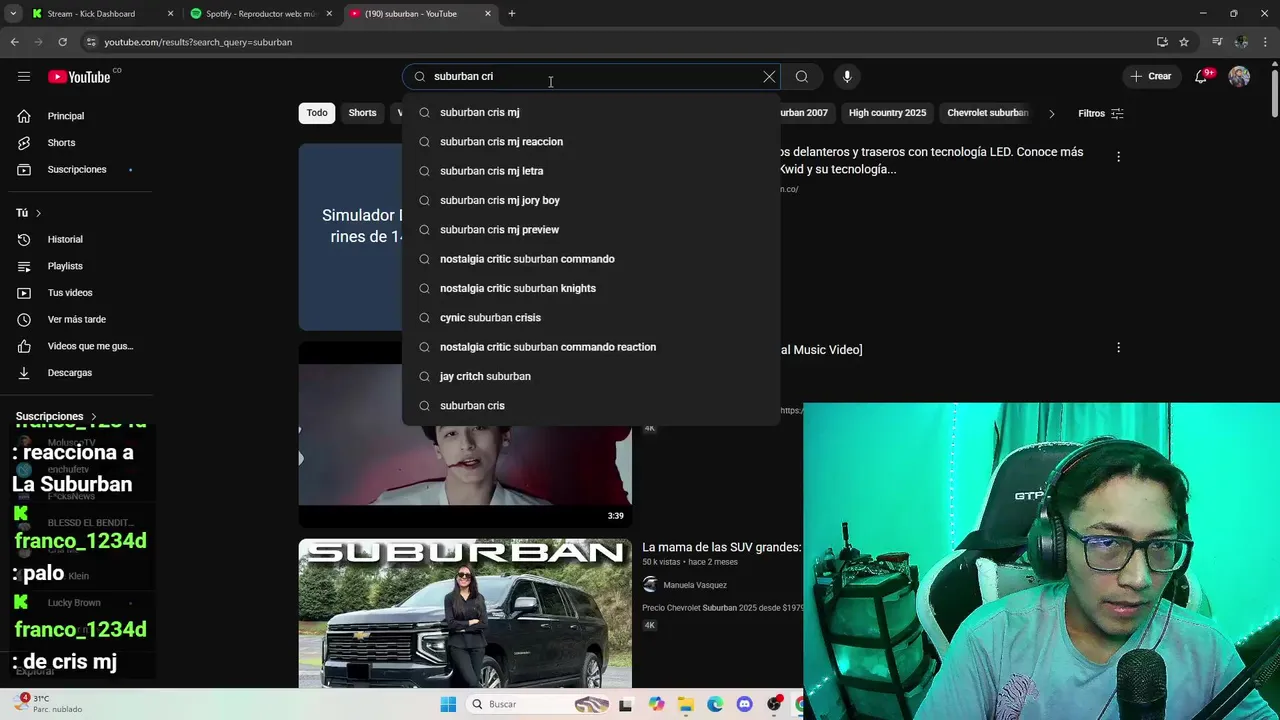Start voice search with the microphone icon

(x=847, y=76)
